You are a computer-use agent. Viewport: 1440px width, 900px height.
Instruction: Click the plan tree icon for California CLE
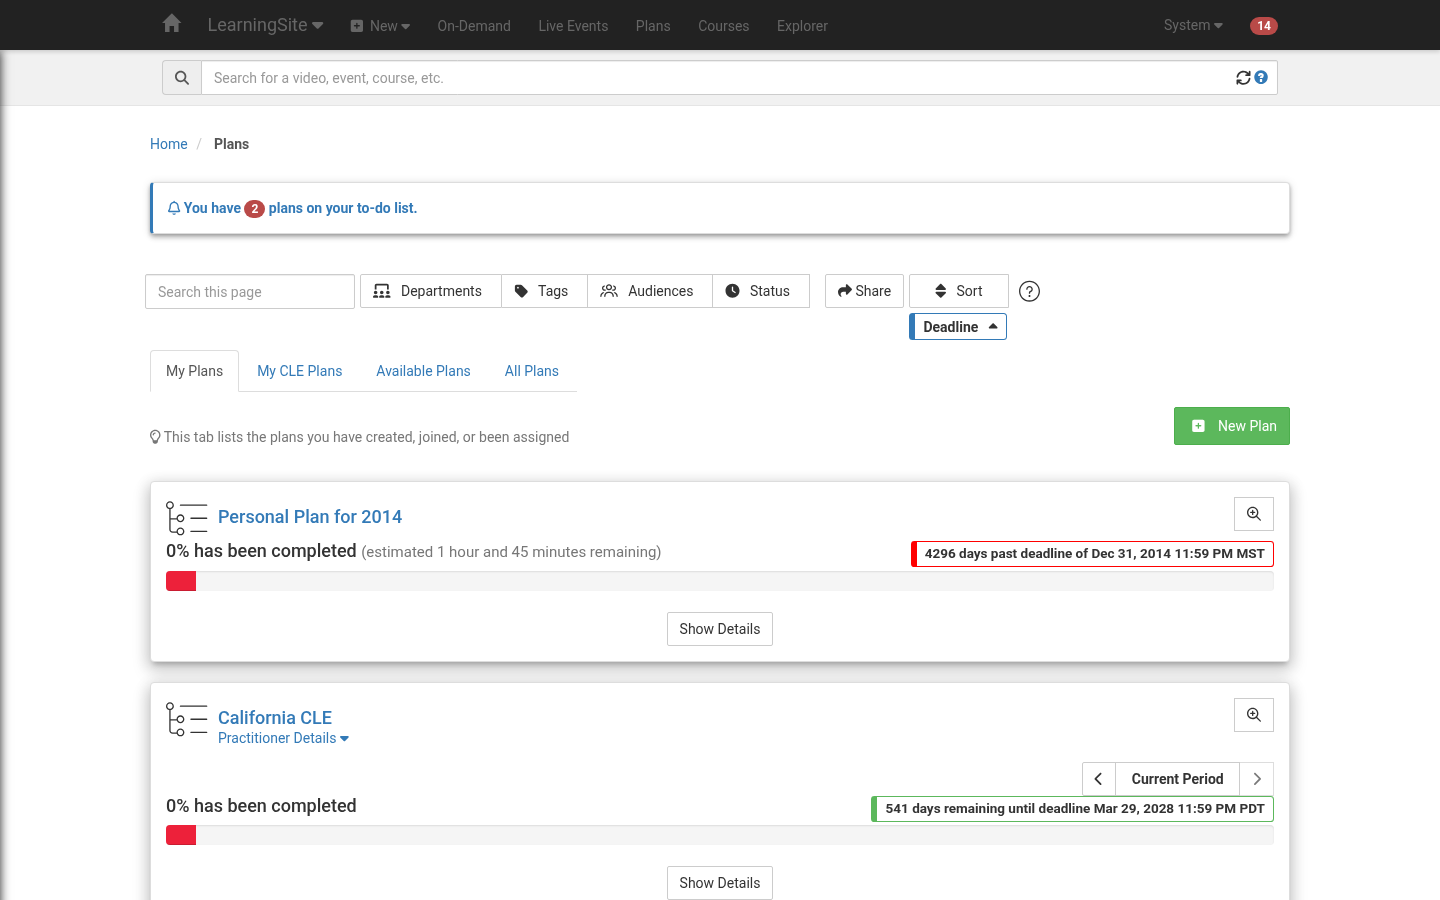[x=186, y=719]
